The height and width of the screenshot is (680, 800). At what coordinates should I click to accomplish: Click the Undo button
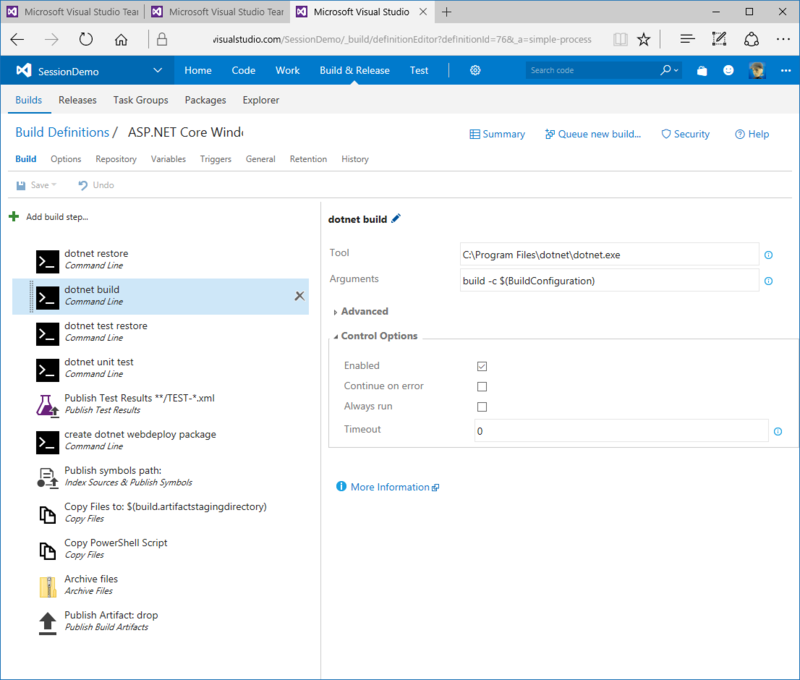coord(96,185)
